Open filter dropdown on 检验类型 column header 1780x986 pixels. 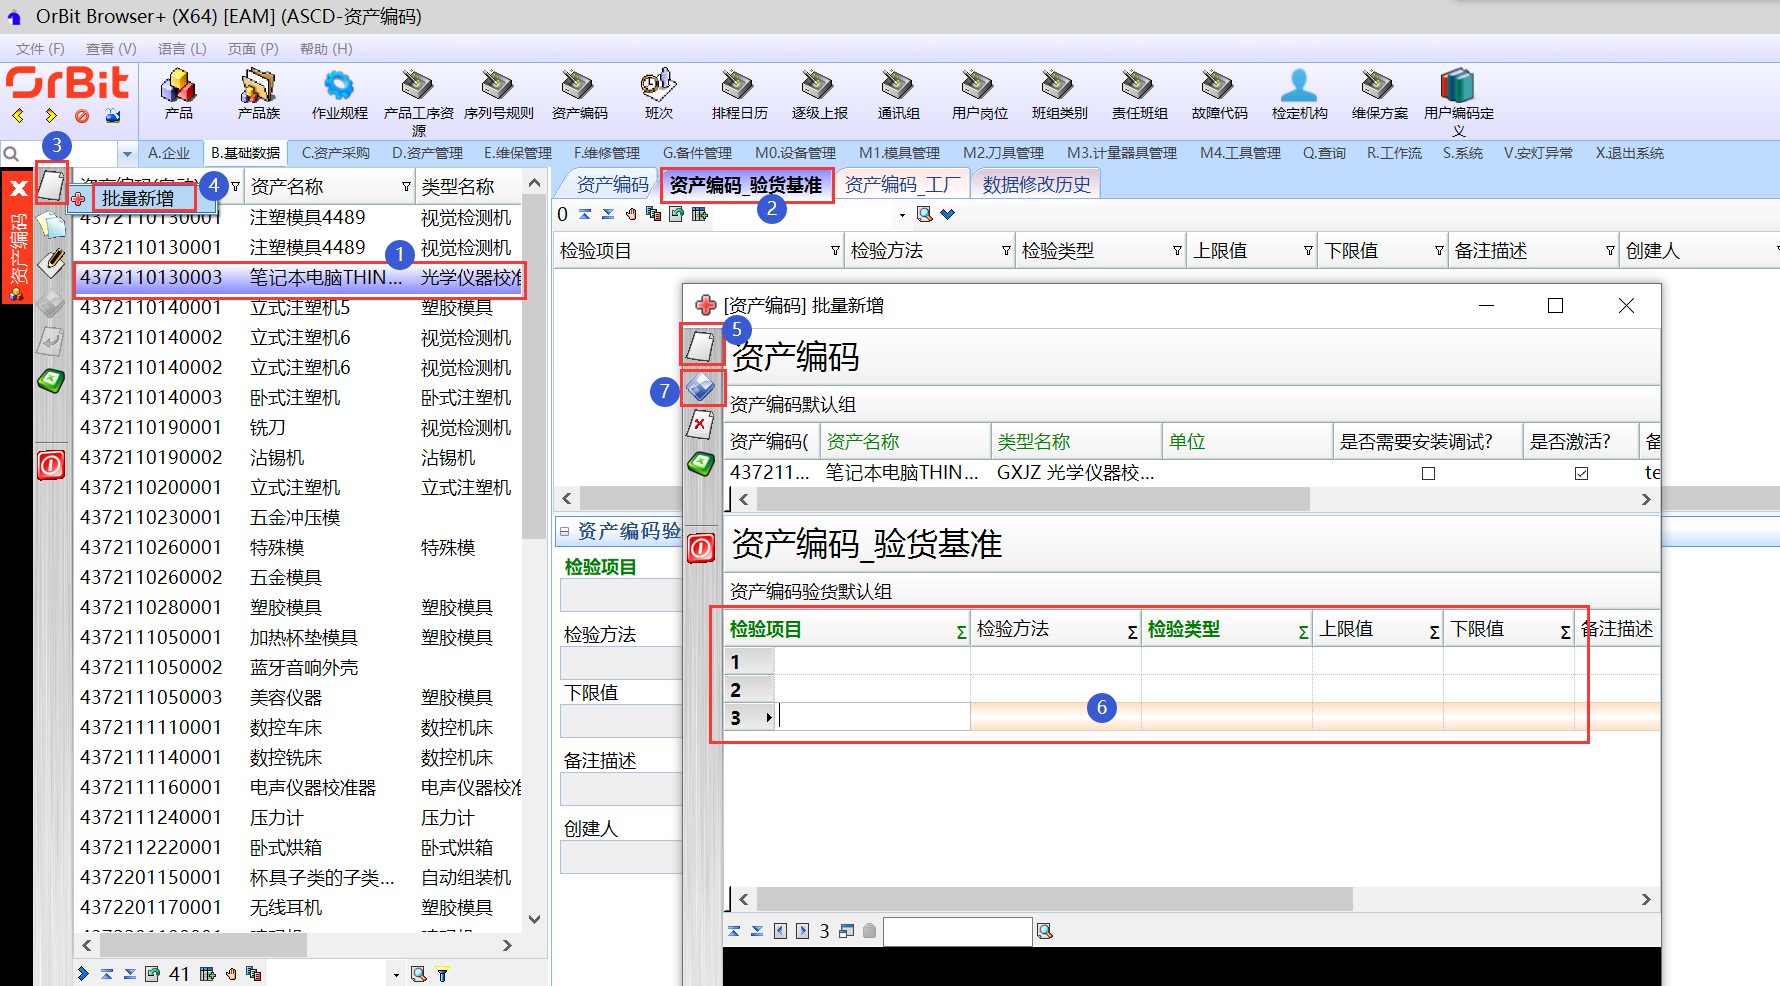[1178, 250]
